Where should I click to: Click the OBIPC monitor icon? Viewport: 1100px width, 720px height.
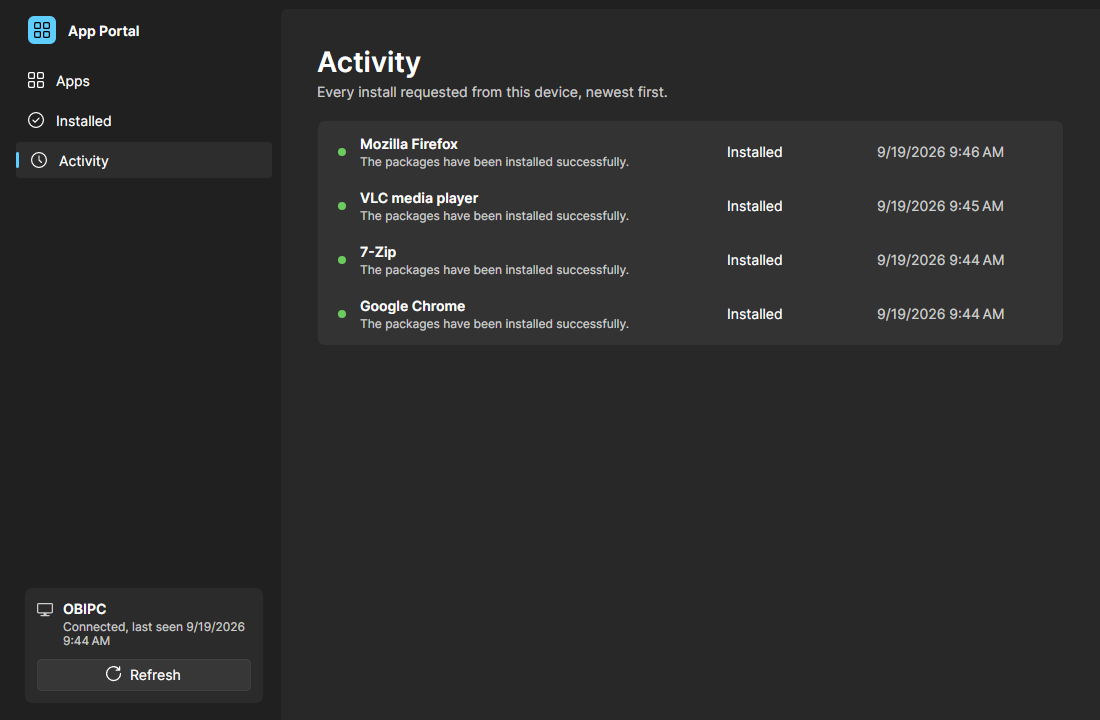click(x=45, y=609)
